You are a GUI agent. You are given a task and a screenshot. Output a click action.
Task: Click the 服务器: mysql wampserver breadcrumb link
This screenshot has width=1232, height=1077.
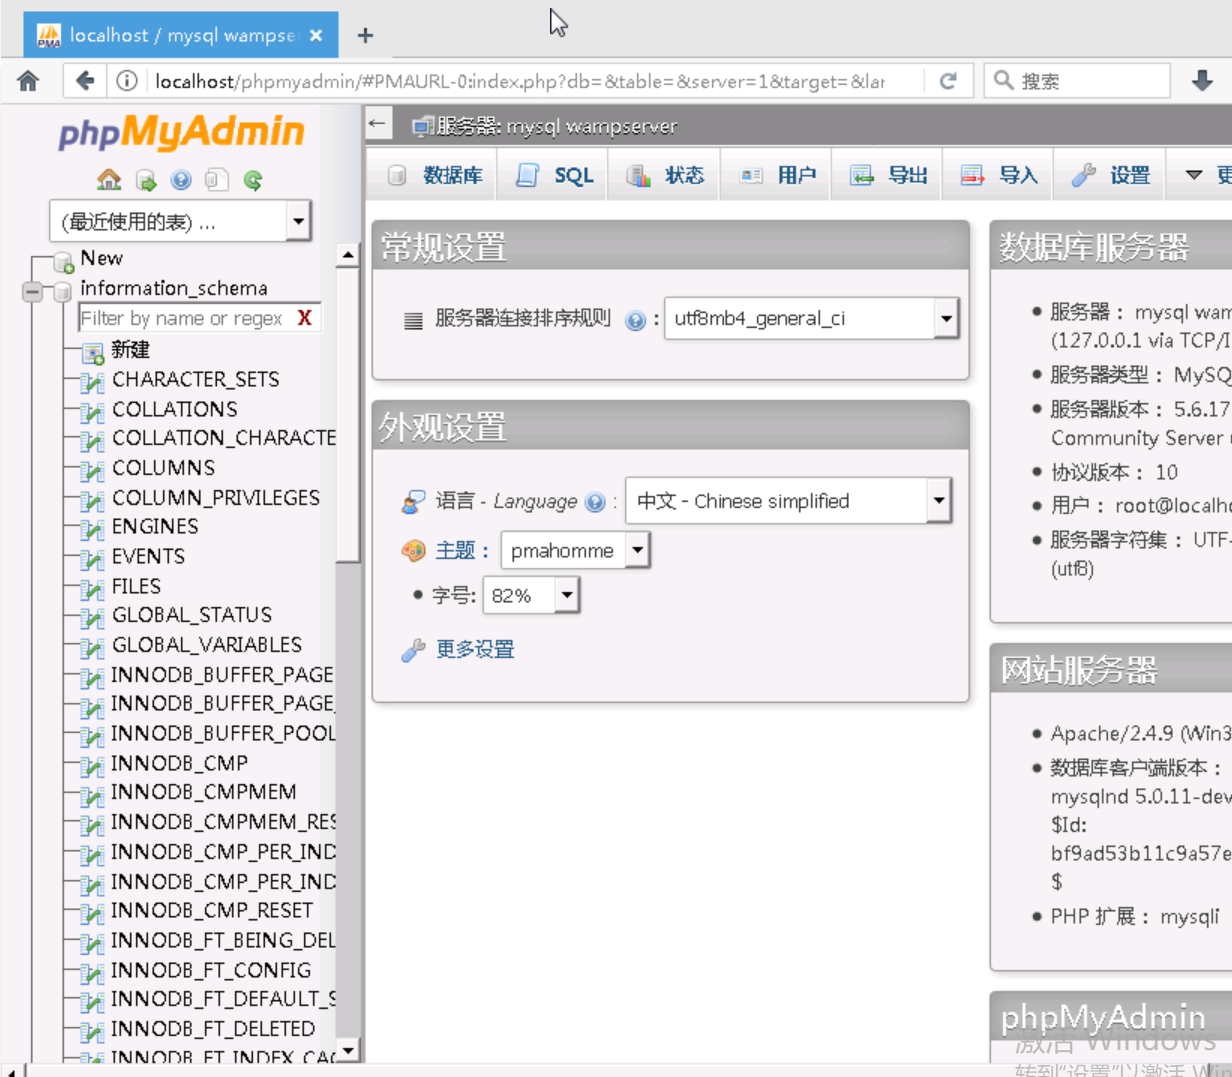coord(556,126)
